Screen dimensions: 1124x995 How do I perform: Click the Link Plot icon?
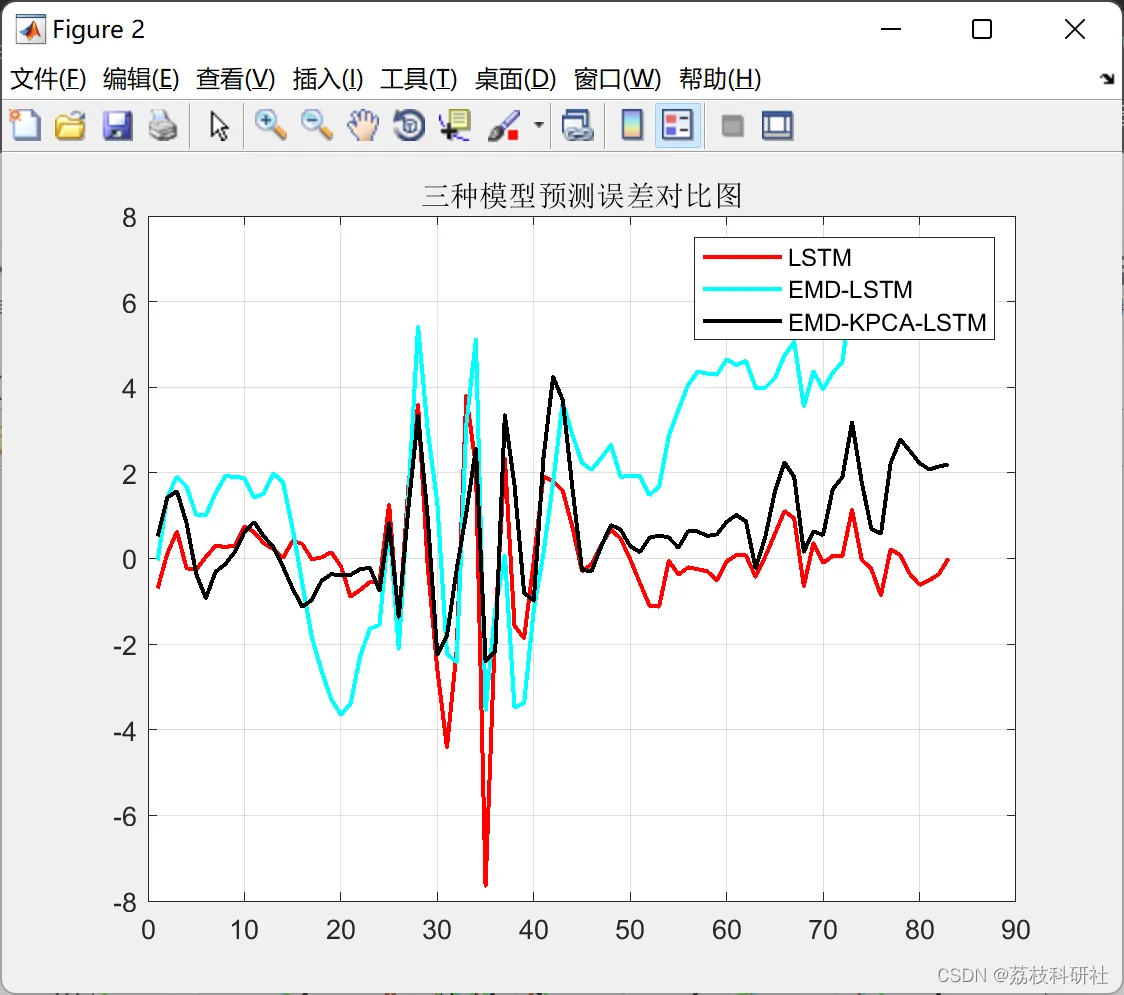tap(578, 125)
